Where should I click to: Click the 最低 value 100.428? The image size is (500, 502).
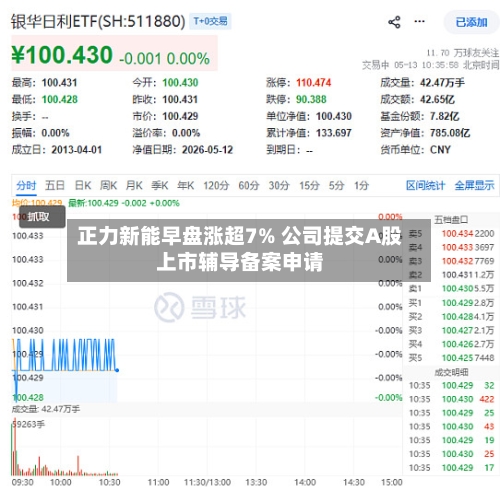click(60, 99)
